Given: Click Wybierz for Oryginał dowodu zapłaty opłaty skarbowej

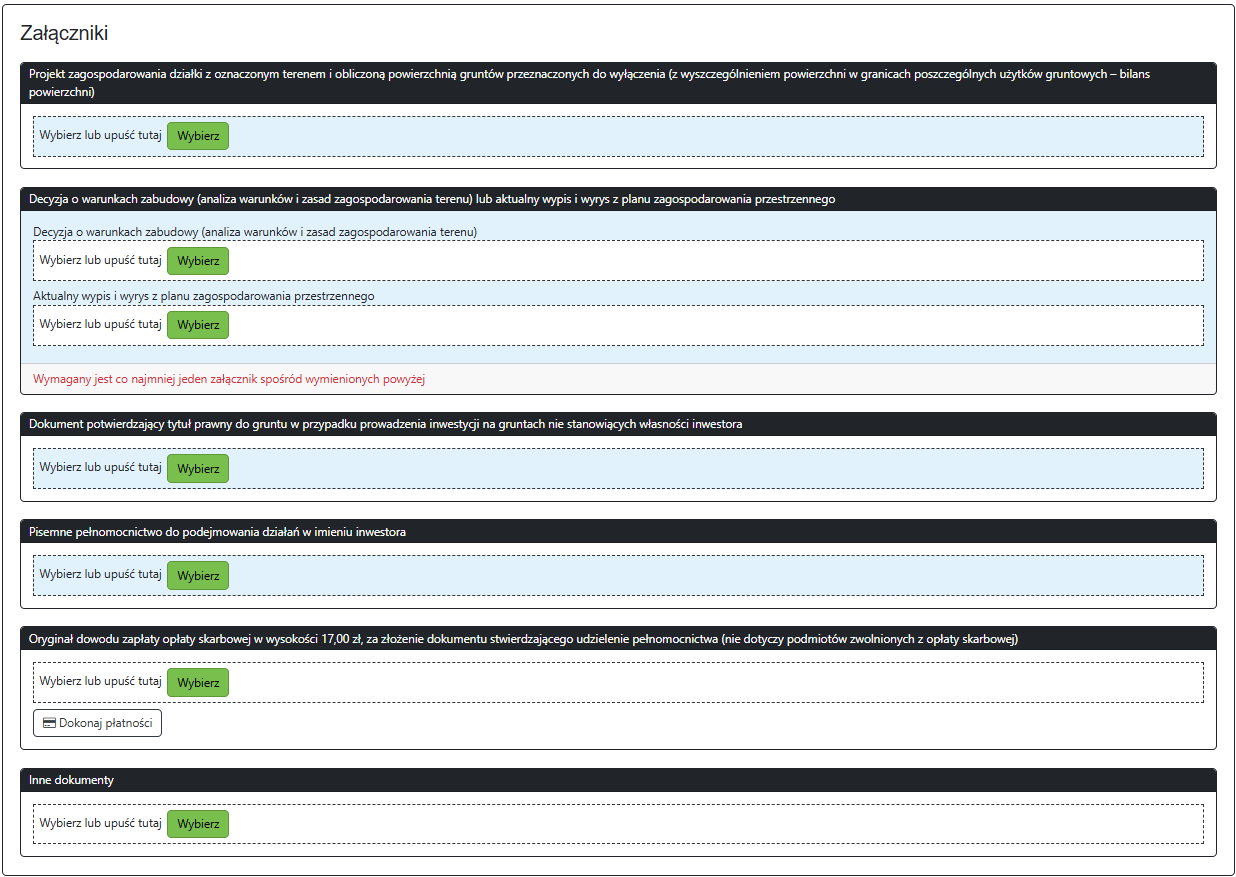Looking at the screenshot, I should [x=198, y=682].
